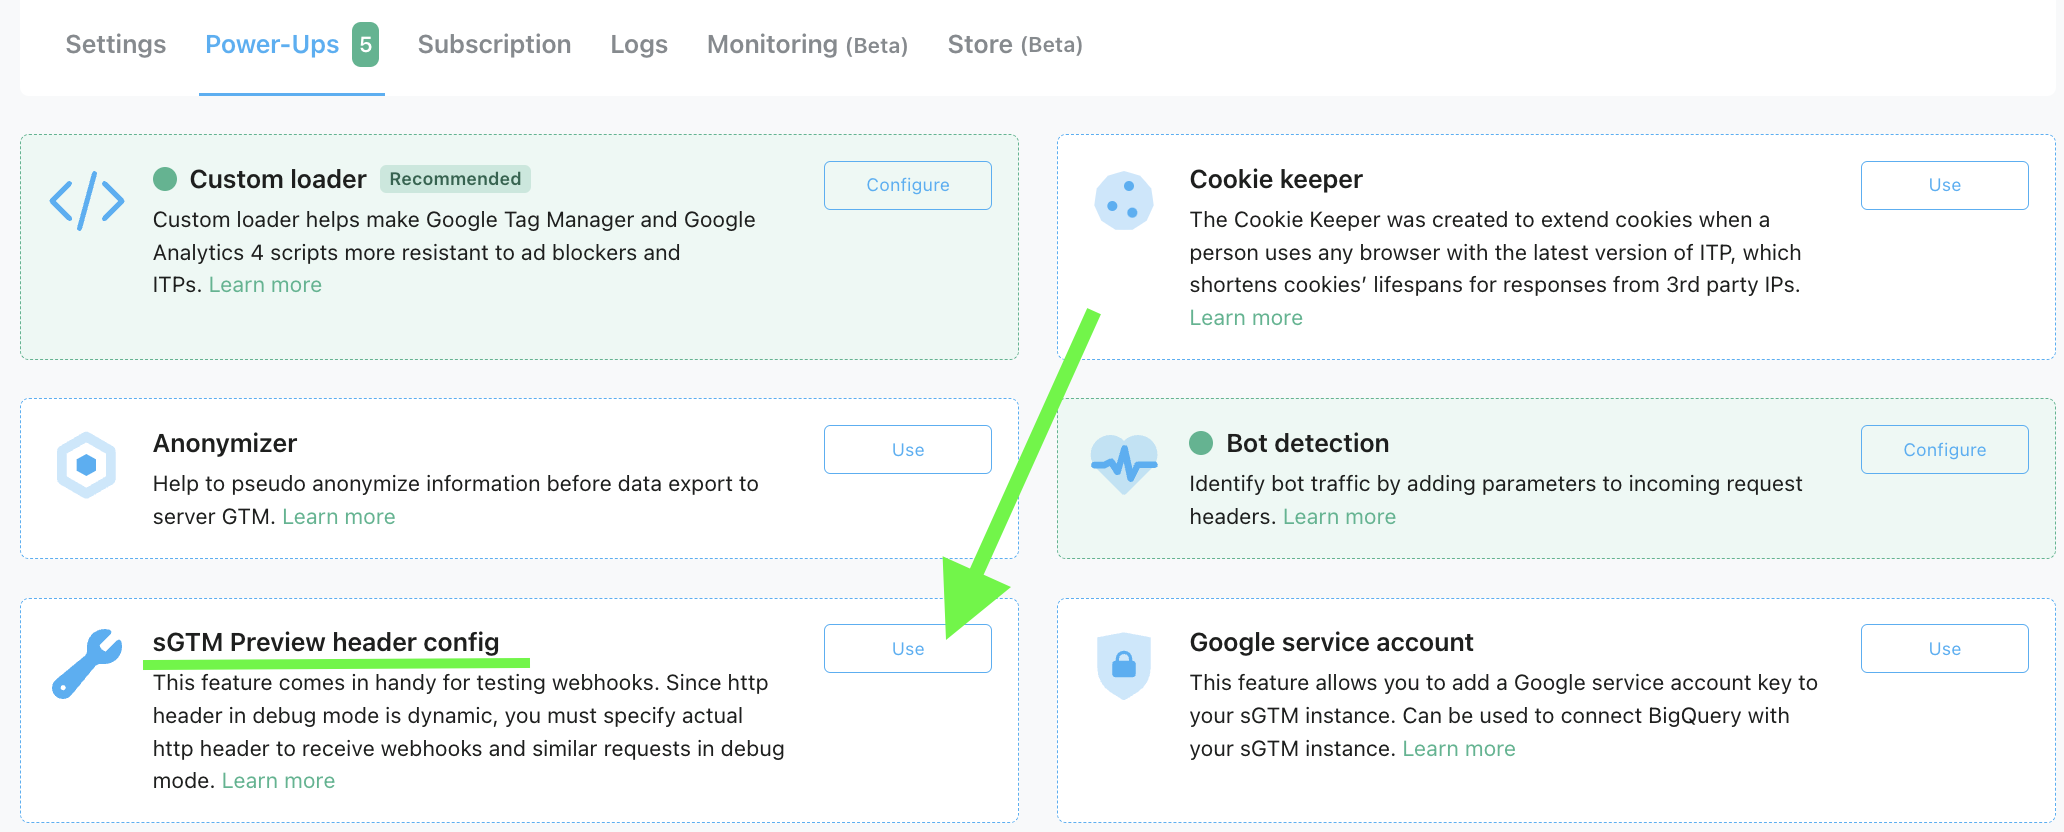Open Learn more for Bot detection
The height and width of the screenshot is (832, 2064).
point(1339,516)
